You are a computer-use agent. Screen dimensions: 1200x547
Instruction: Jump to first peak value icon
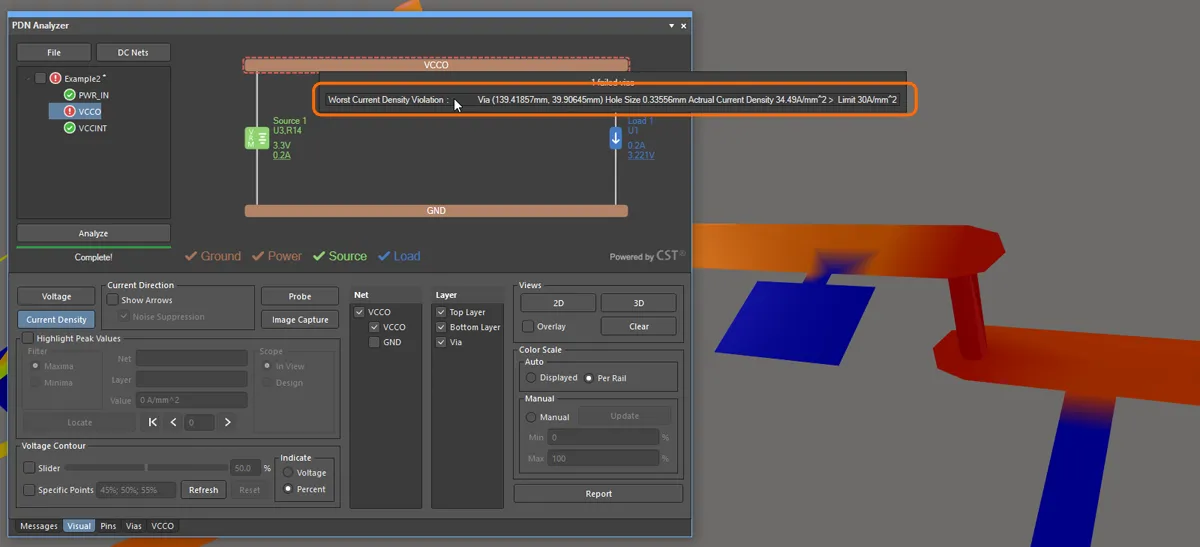tap(153, 422)
